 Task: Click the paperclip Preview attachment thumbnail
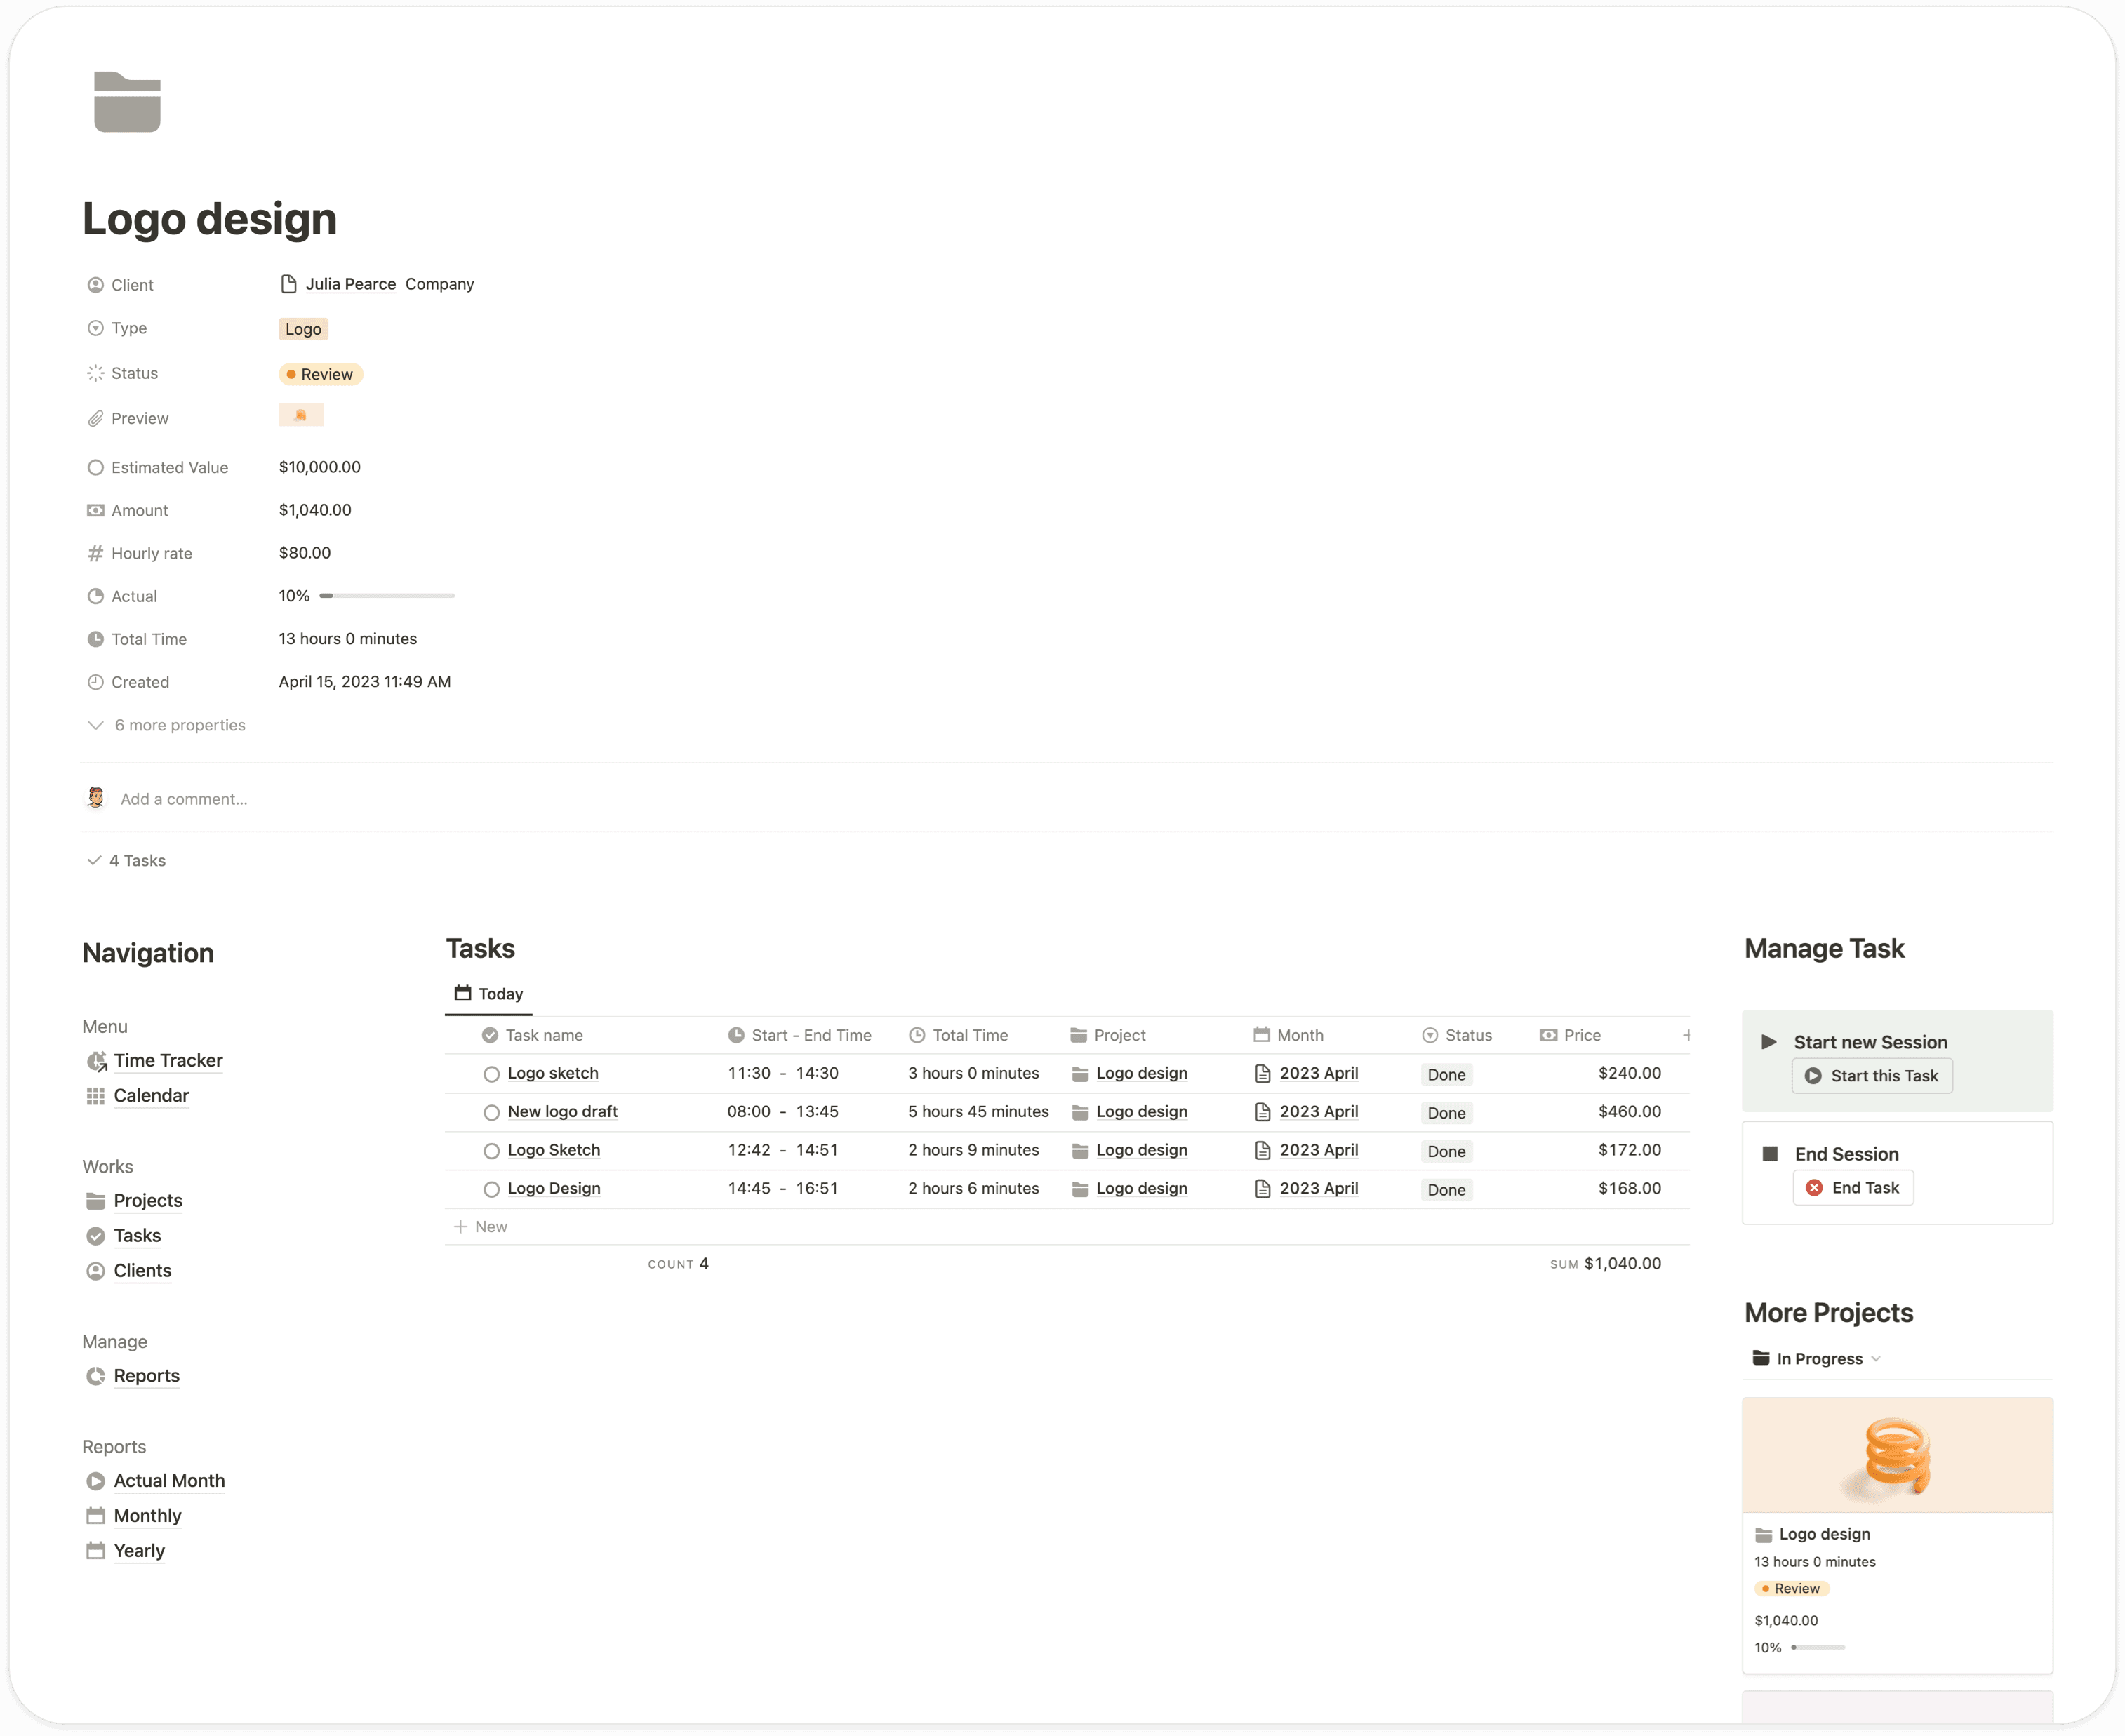tap(301, 414)
